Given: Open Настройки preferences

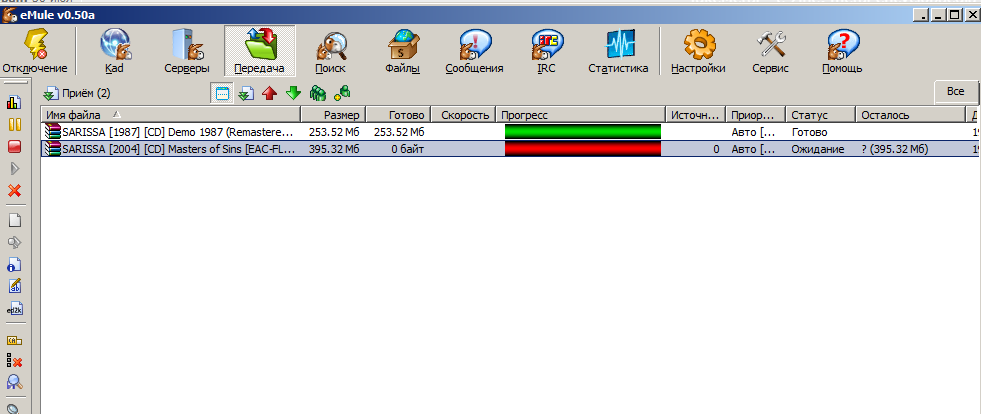Looking at the screenshot, I should 698,51.
